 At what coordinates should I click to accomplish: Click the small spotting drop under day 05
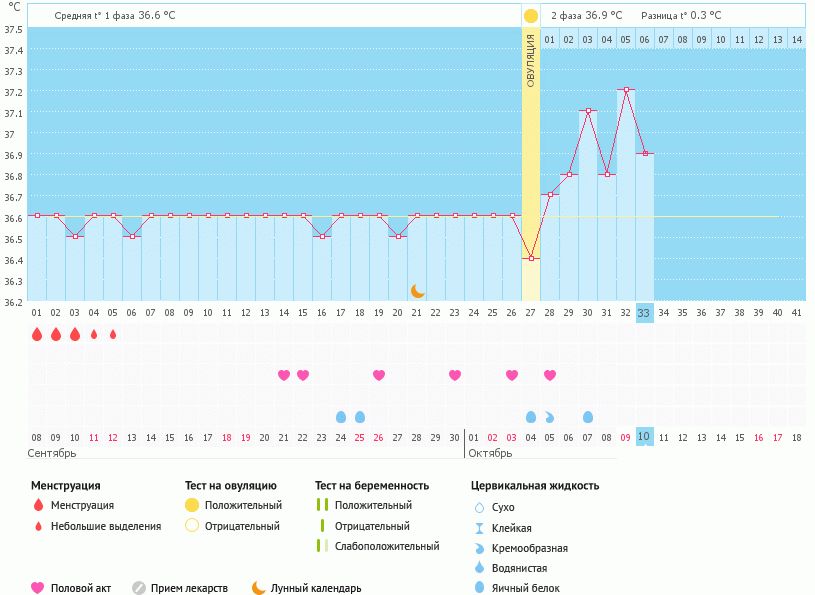click(113, 334)
